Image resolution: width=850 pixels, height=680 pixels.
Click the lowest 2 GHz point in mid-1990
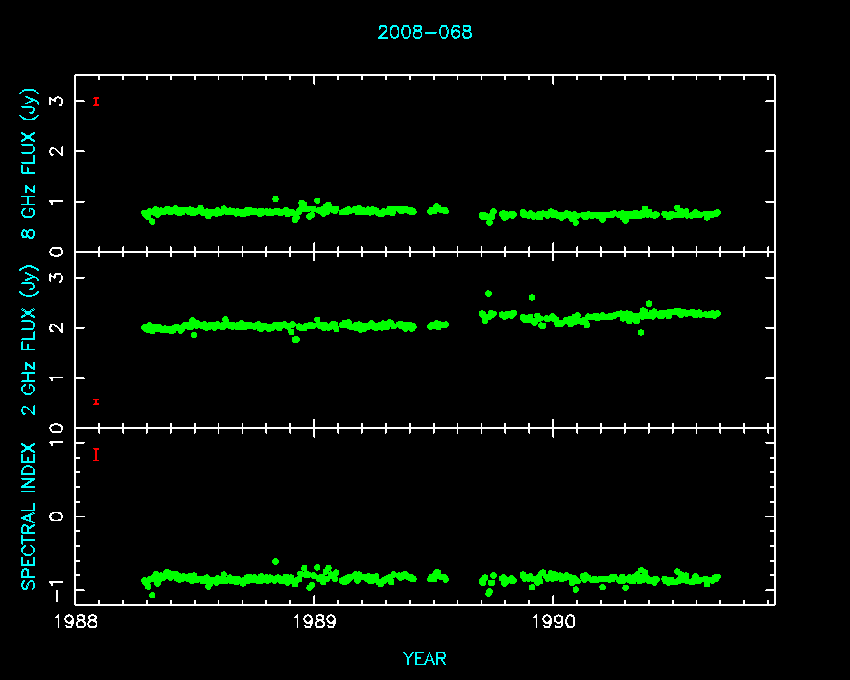click(640, 332)
